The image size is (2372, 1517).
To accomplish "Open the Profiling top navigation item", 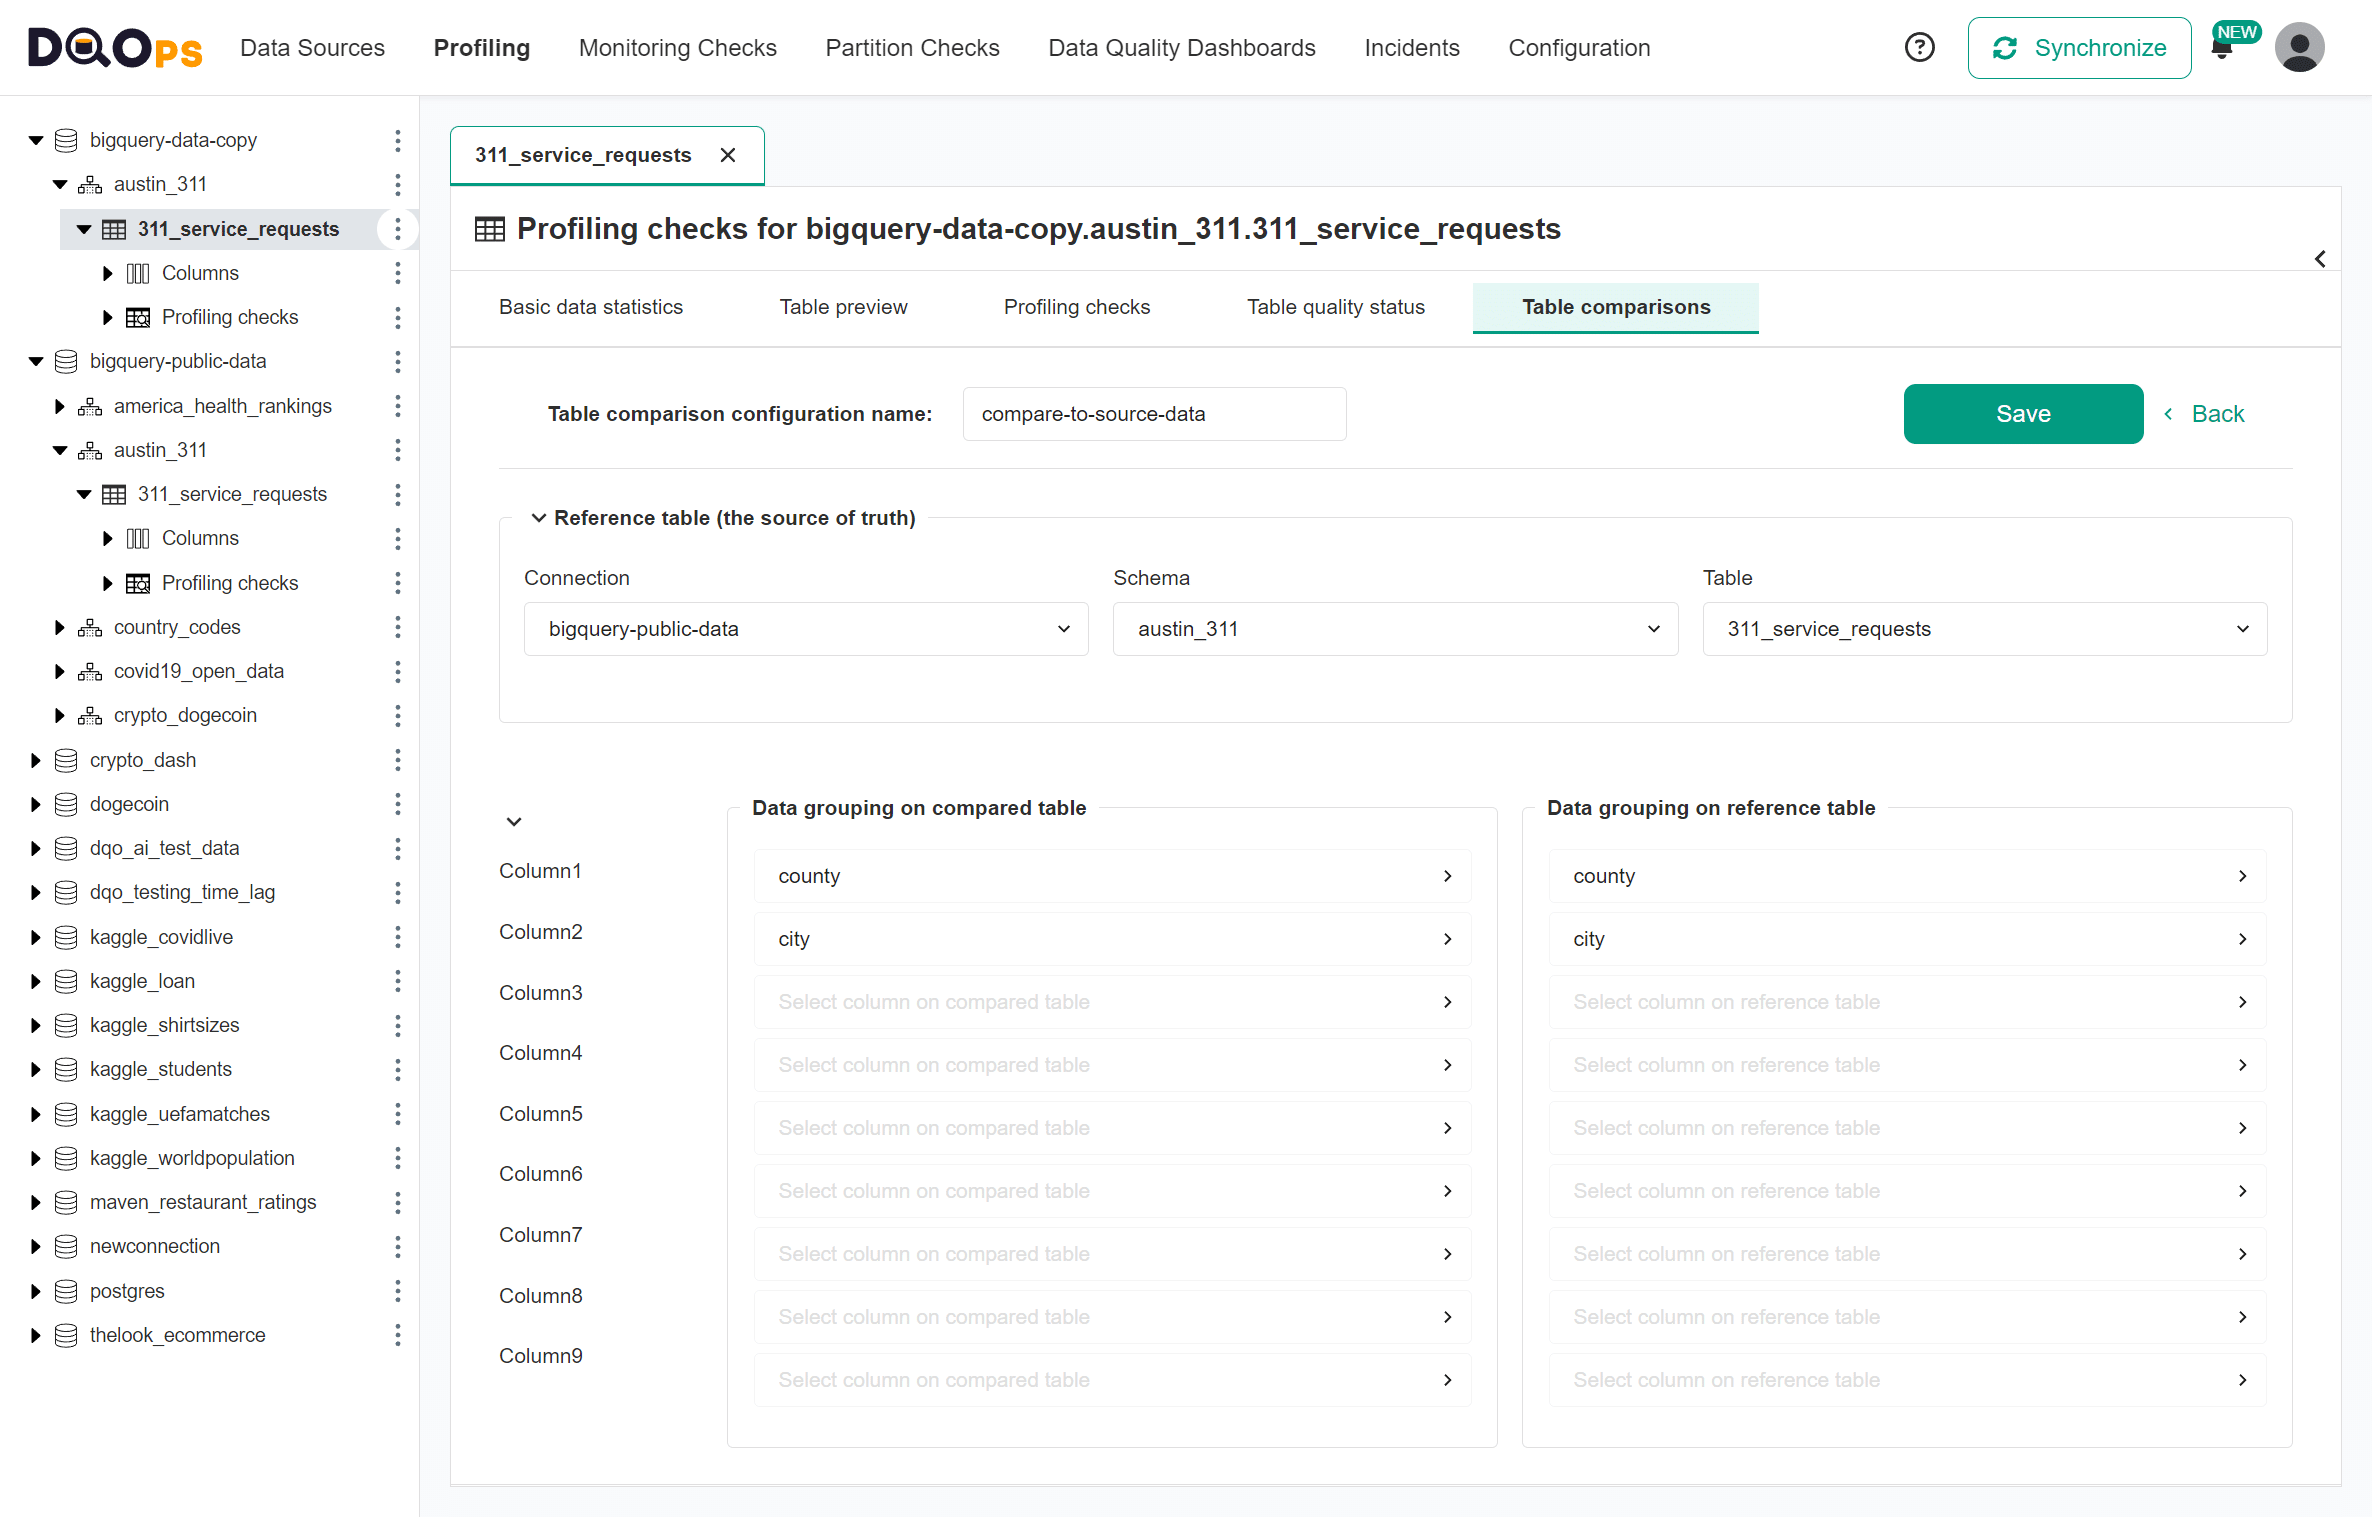I will click(481, 48).
